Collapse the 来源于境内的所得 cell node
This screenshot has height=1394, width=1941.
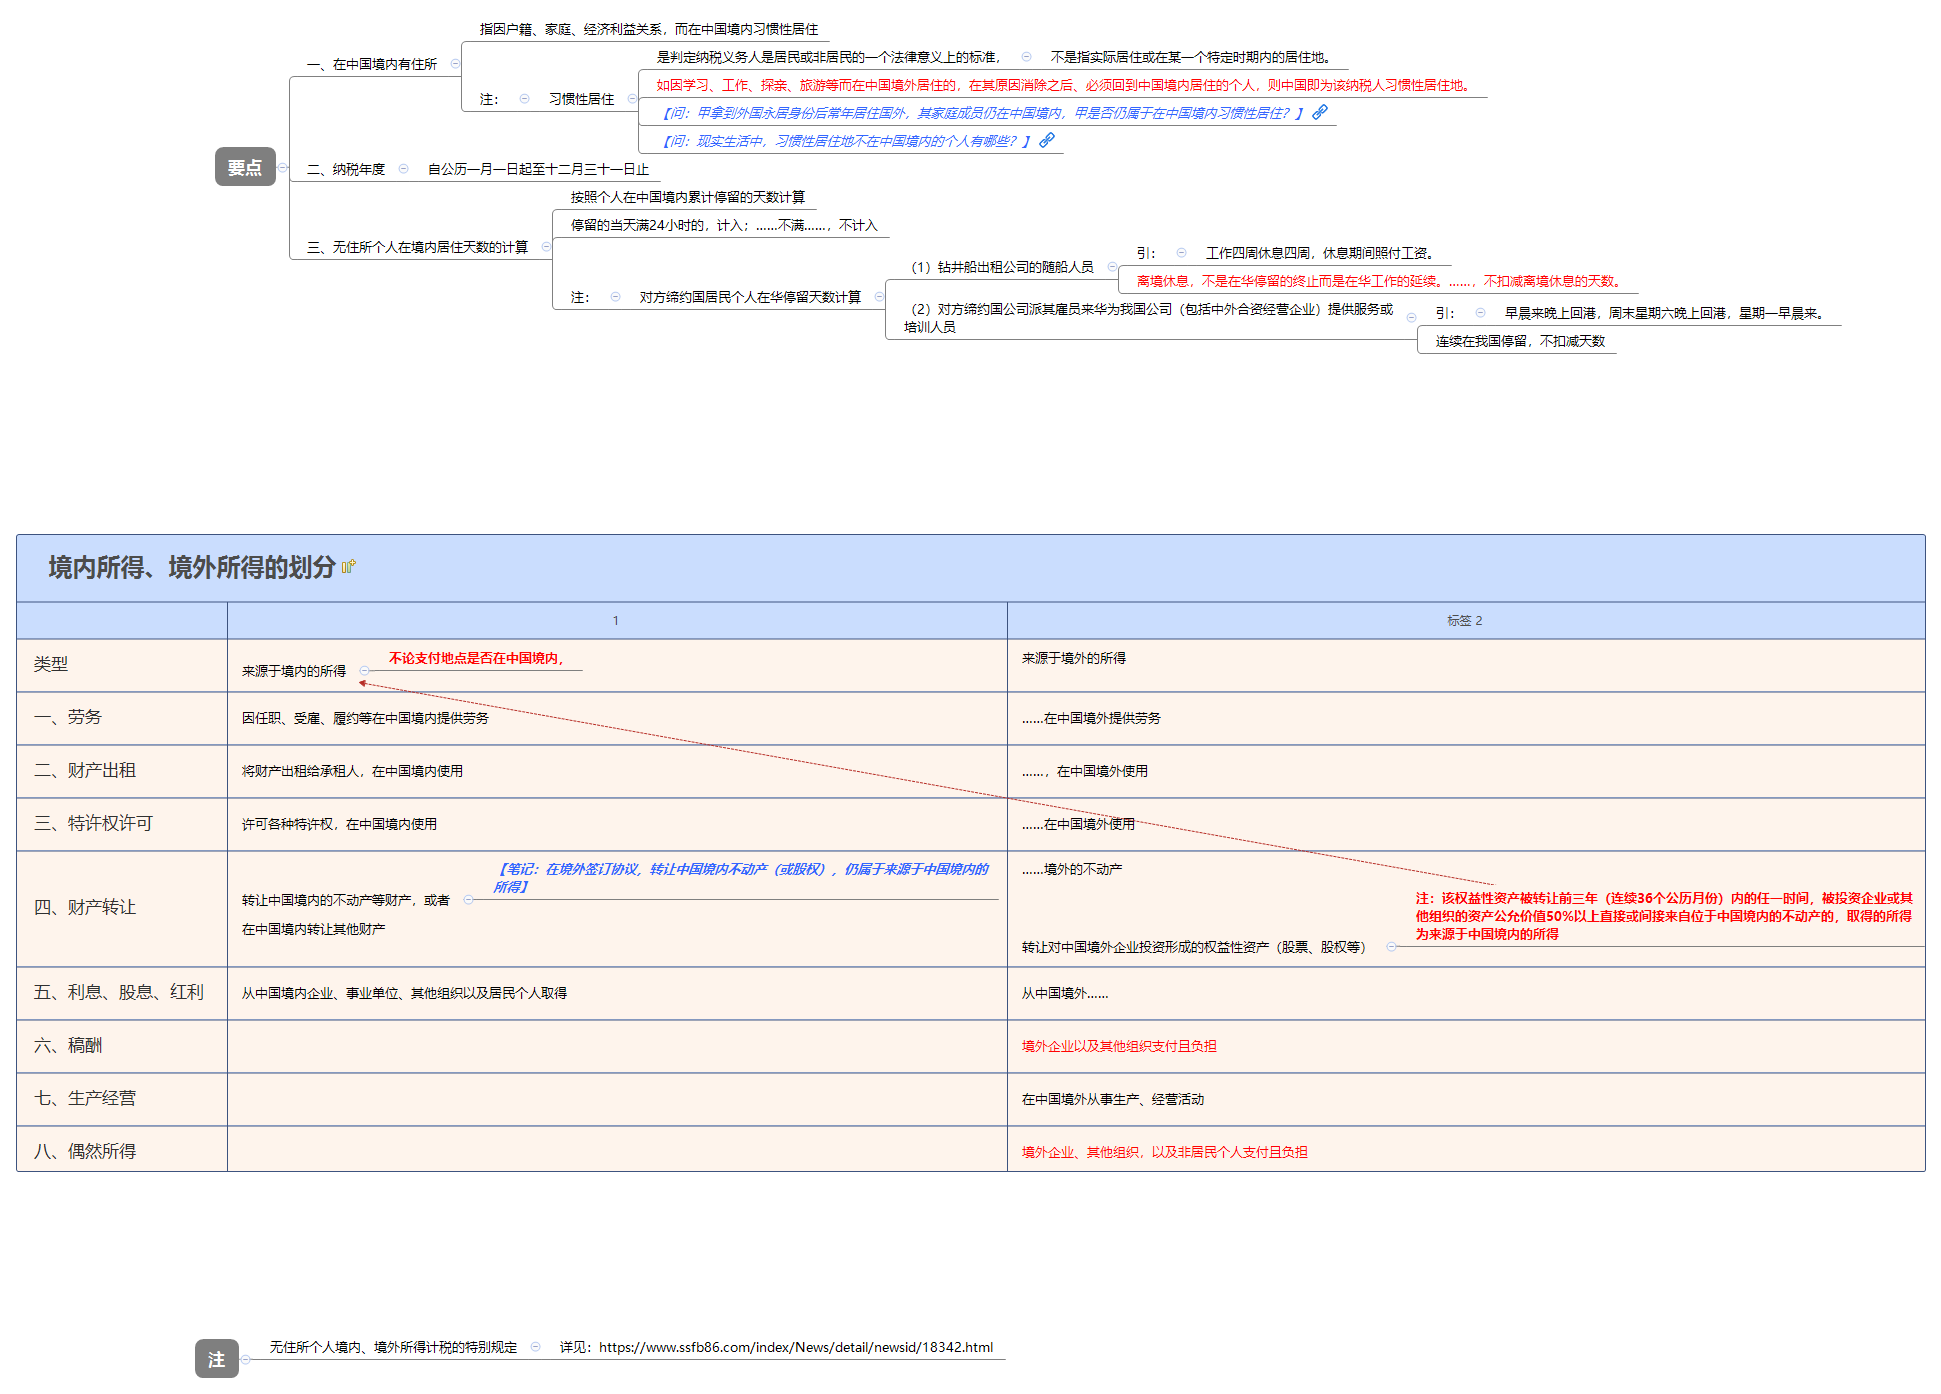coord(365,671)
